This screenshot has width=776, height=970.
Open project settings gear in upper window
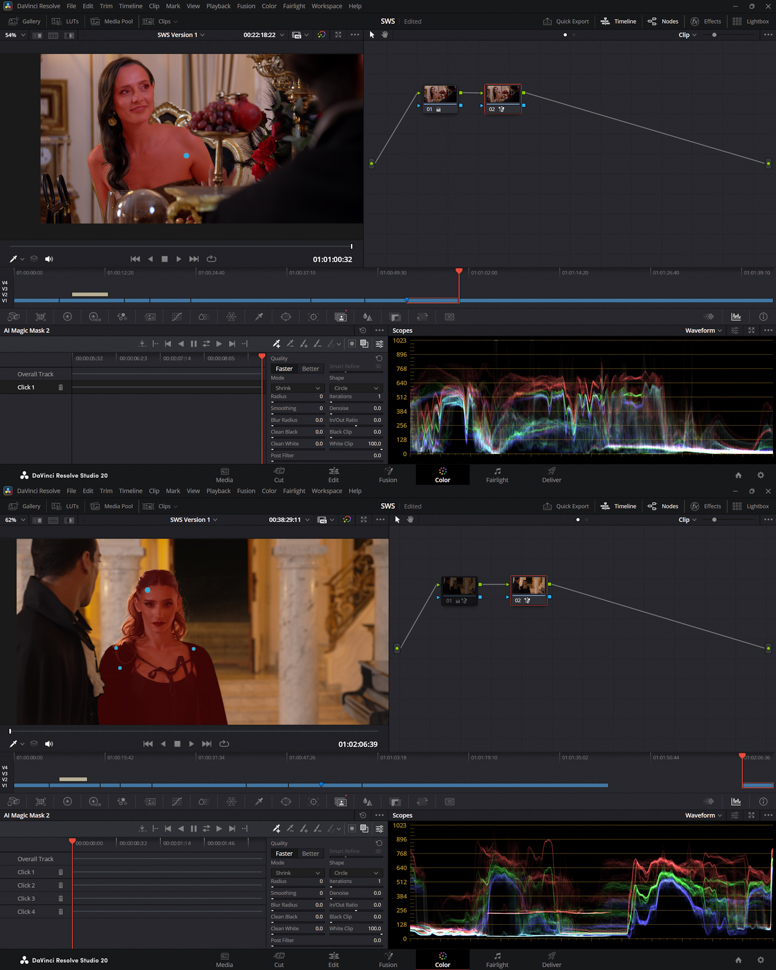(x=760, y=476)
